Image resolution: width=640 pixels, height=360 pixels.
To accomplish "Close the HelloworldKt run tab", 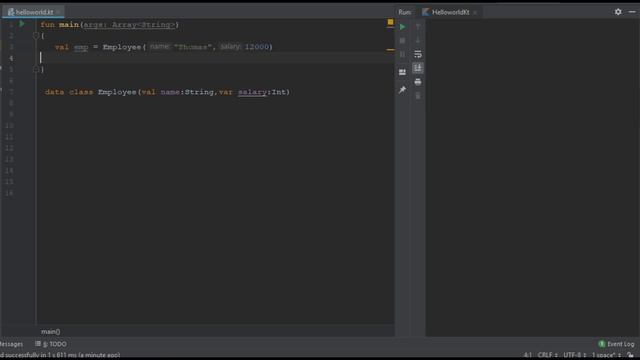I will pos(475,13).
